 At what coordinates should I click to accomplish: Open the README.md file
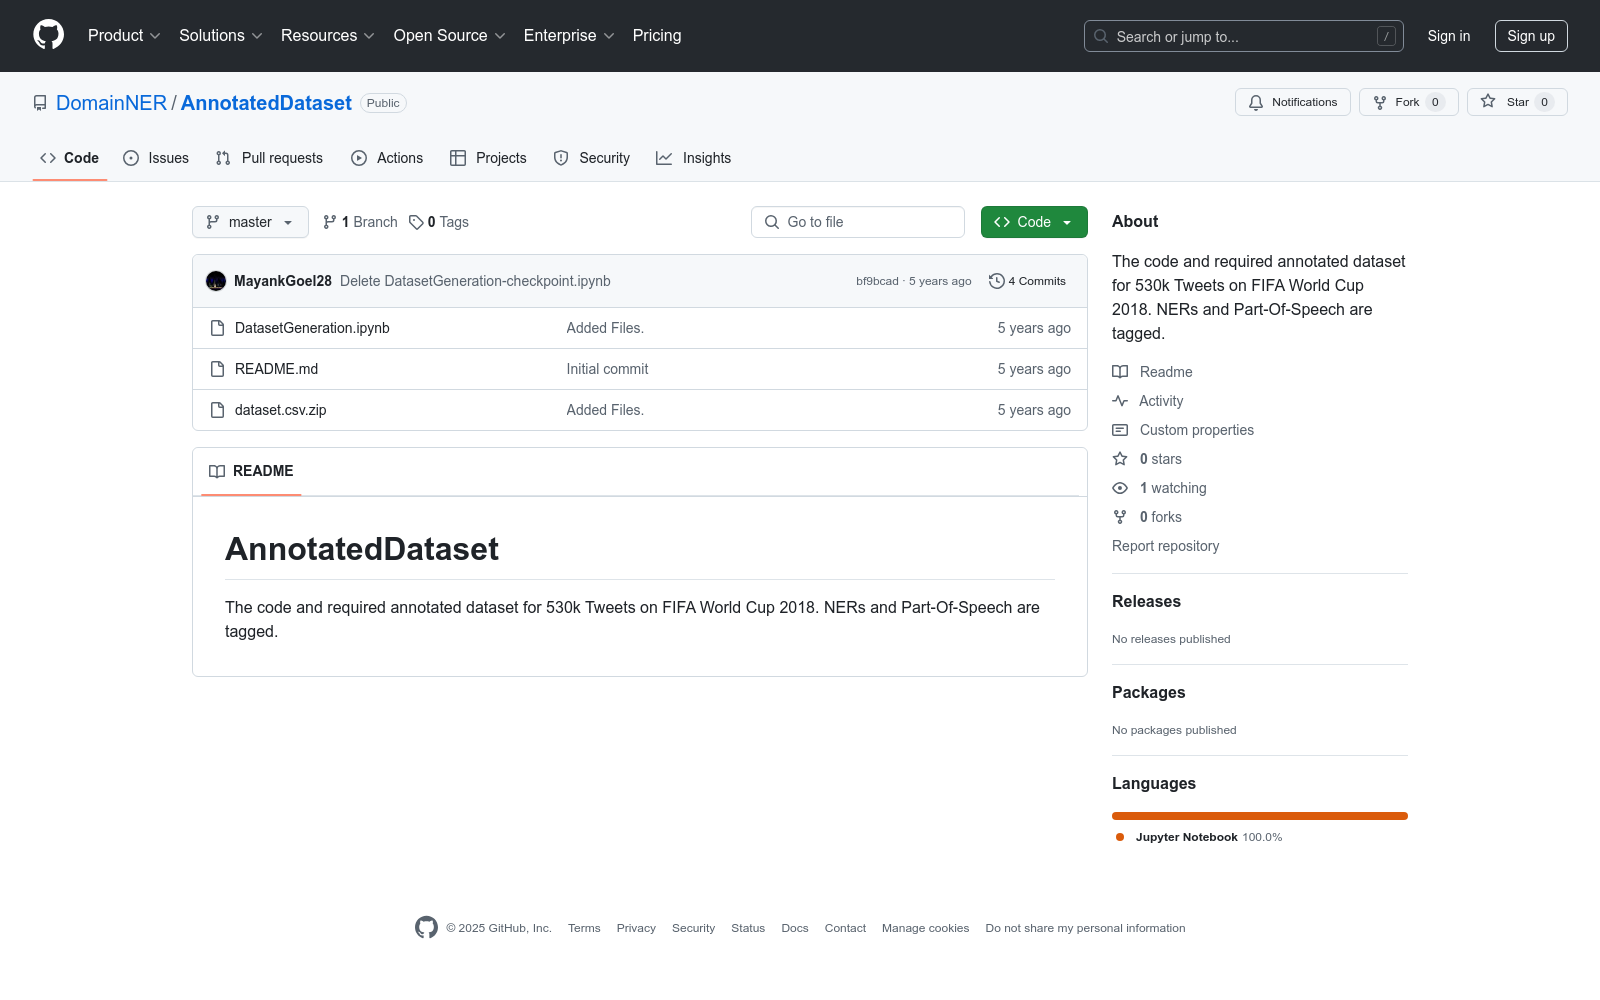(276, 369)
